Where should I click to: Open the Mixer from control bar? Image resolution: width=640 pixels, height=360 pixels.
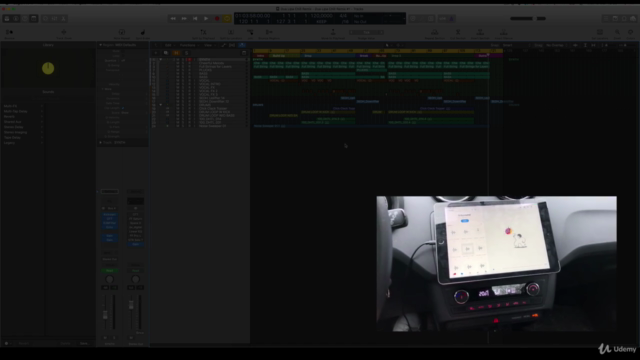pyautogui.click(x=54, y=18)
